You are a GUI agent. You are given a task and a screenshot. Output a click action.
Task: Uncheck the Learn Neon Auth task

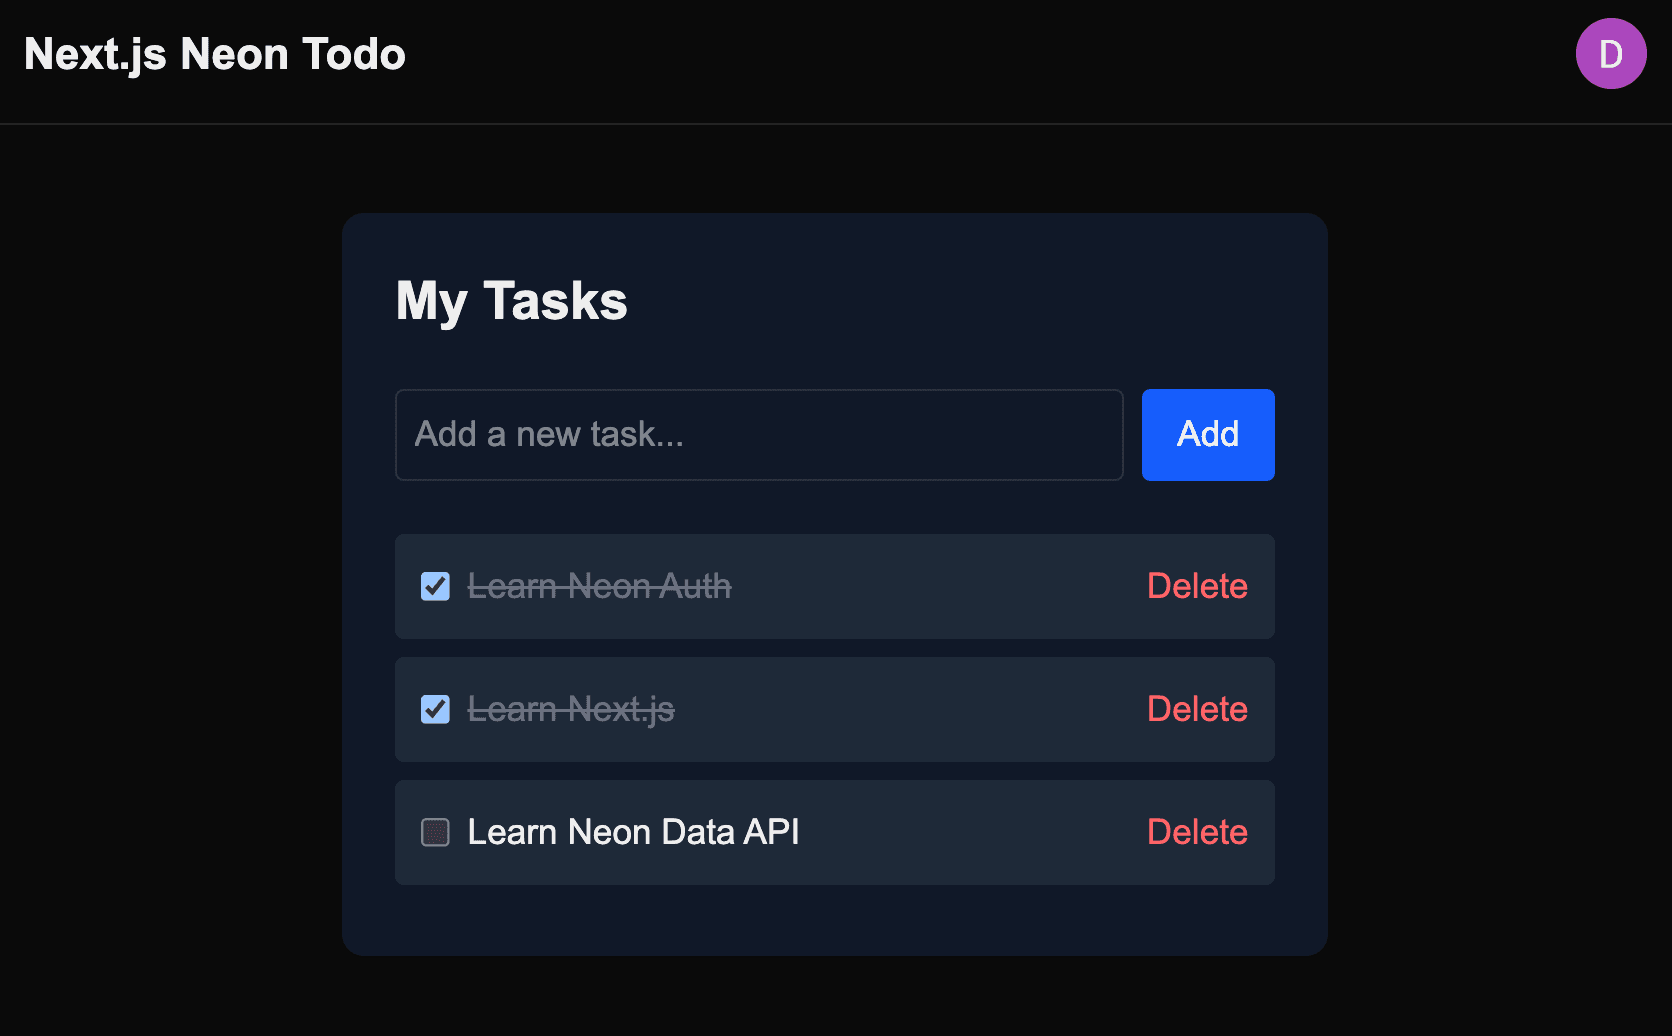[435, 586]
